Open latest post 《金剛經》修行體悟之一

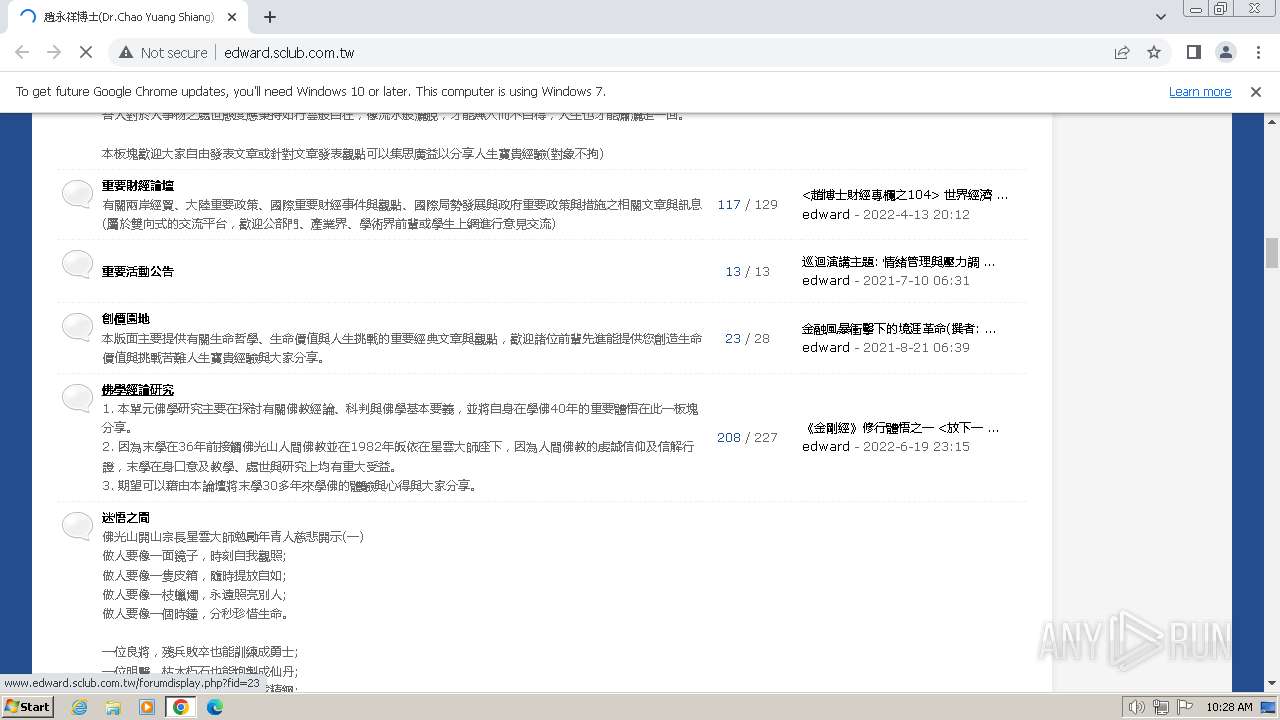[900, 428]
